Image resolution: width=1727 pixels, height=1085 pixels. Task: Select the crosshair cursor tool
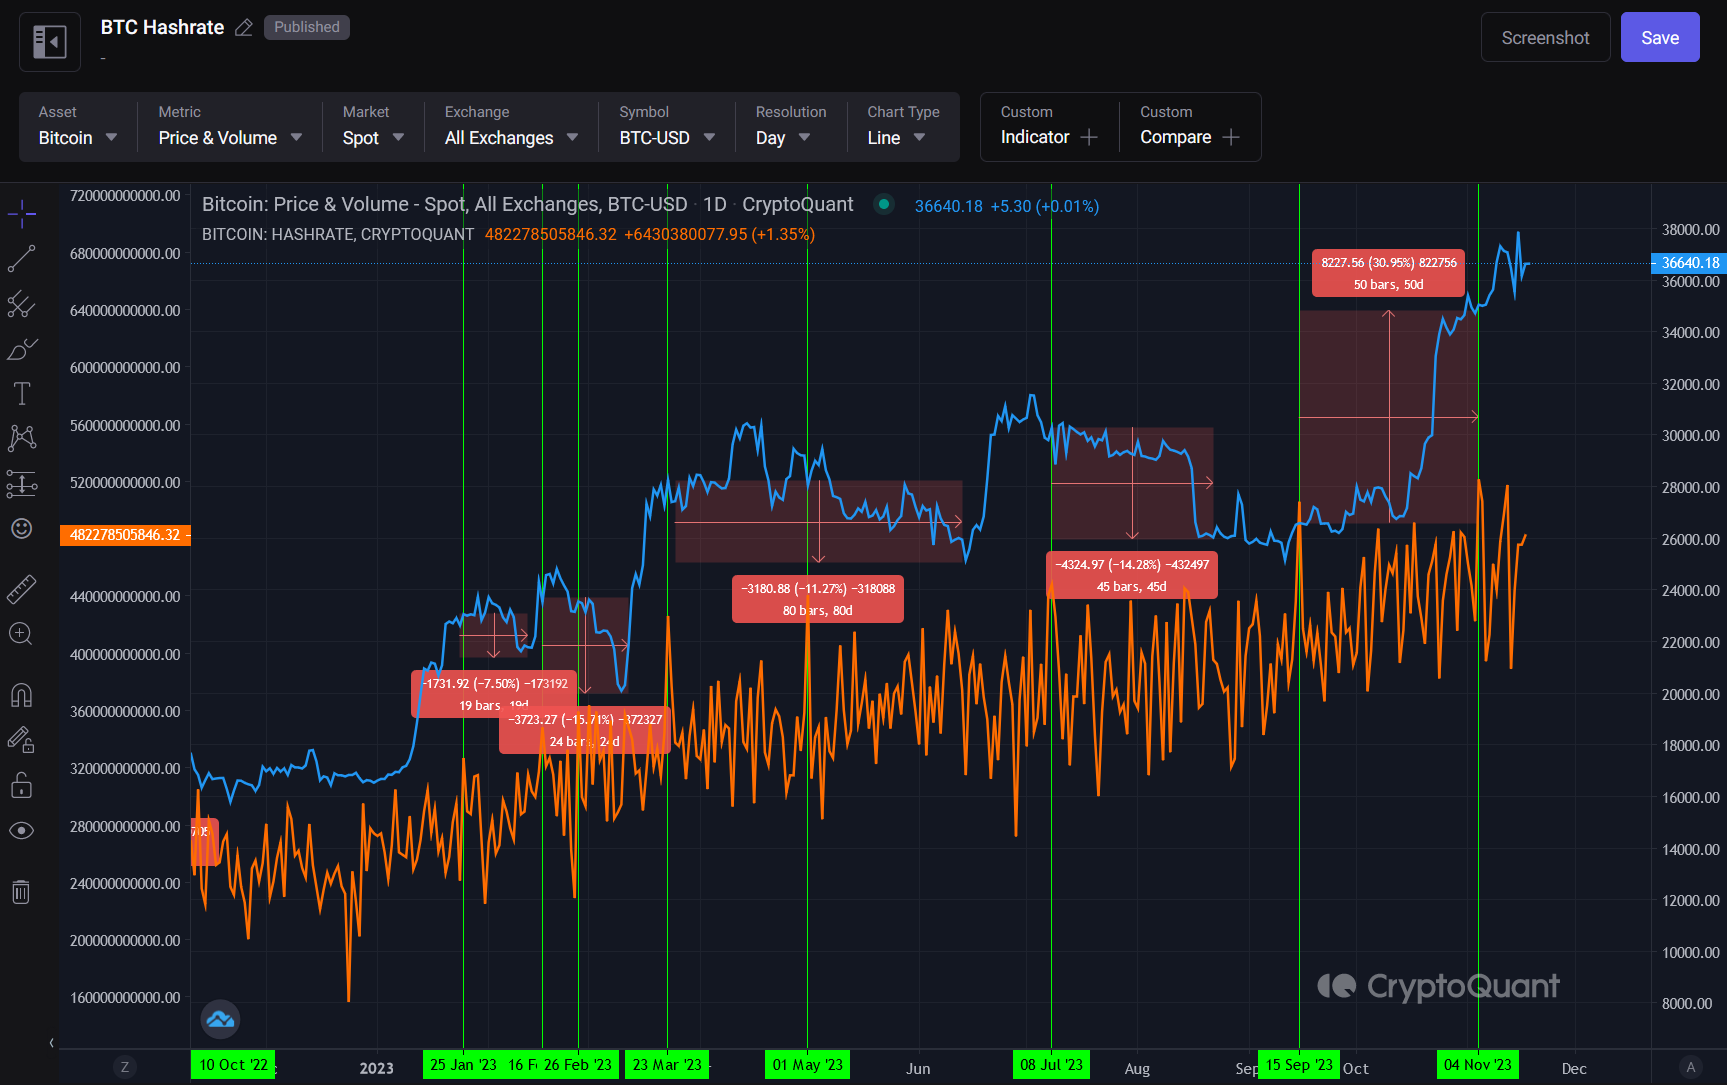click(x=21, y=213)
